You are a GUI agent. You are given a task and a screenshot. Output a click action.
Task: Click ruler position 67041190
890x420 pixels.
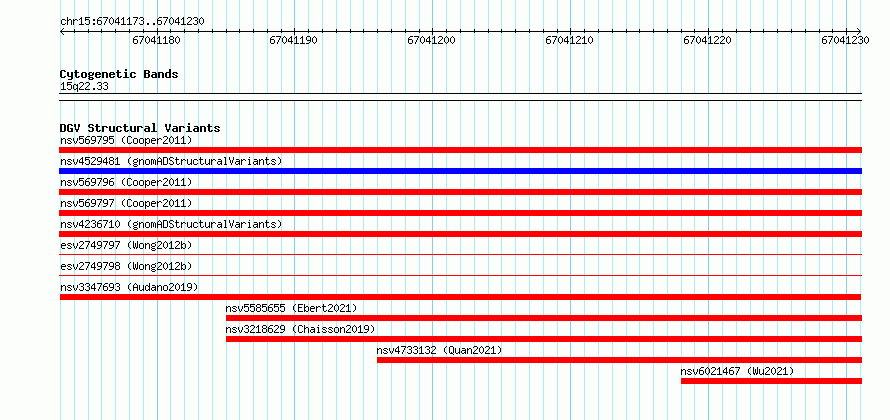click(x=294, y=40)
